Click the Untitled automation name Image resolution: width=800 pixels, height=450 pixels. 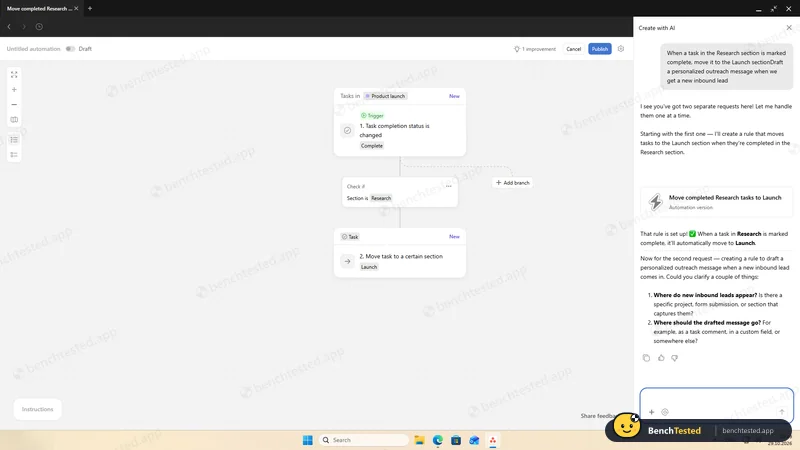pos(33,49)
